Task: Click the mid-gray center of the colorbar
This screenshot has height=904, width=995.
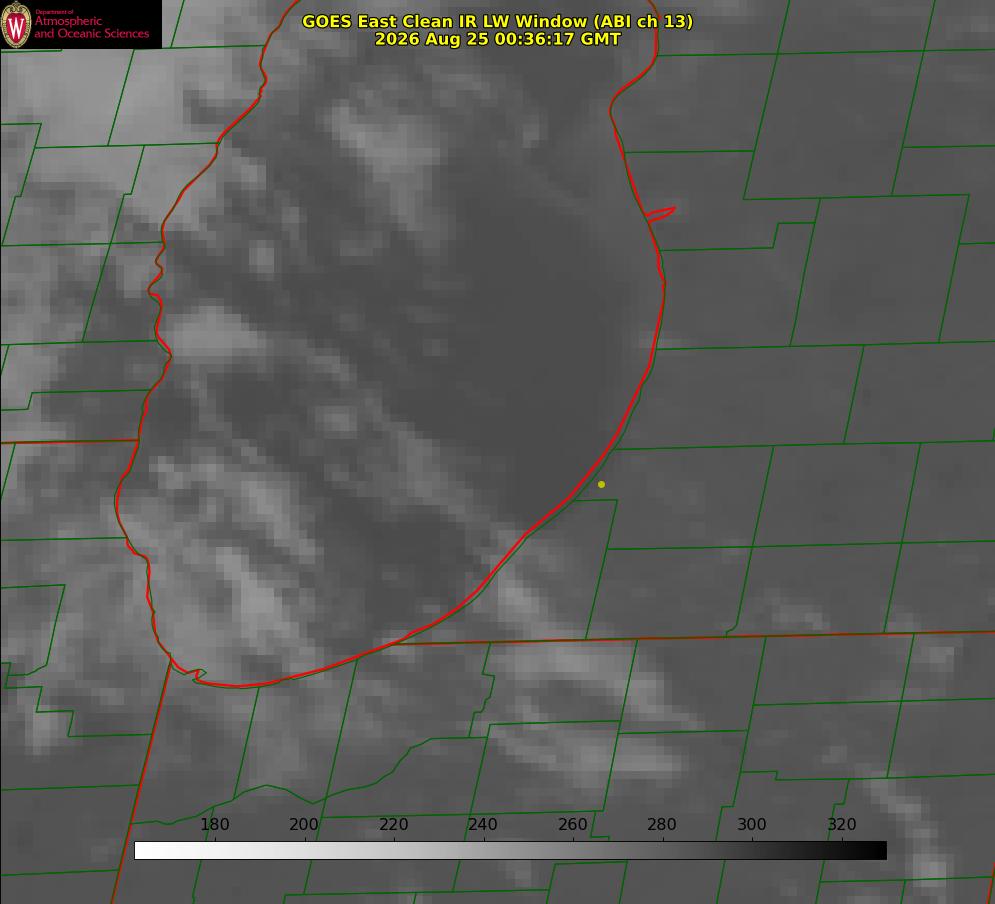Action: click(x=510, y=850)
